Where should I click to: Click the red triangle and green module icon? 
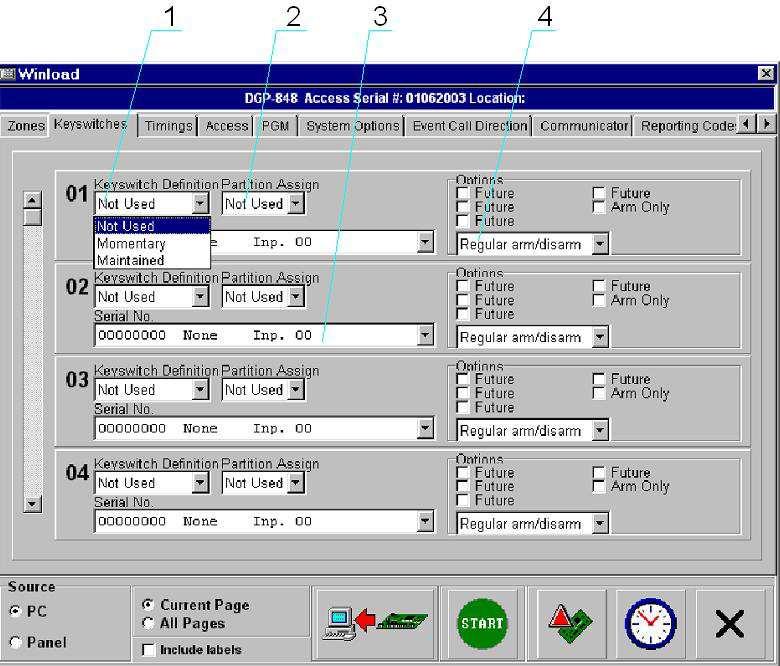[570, 623]
